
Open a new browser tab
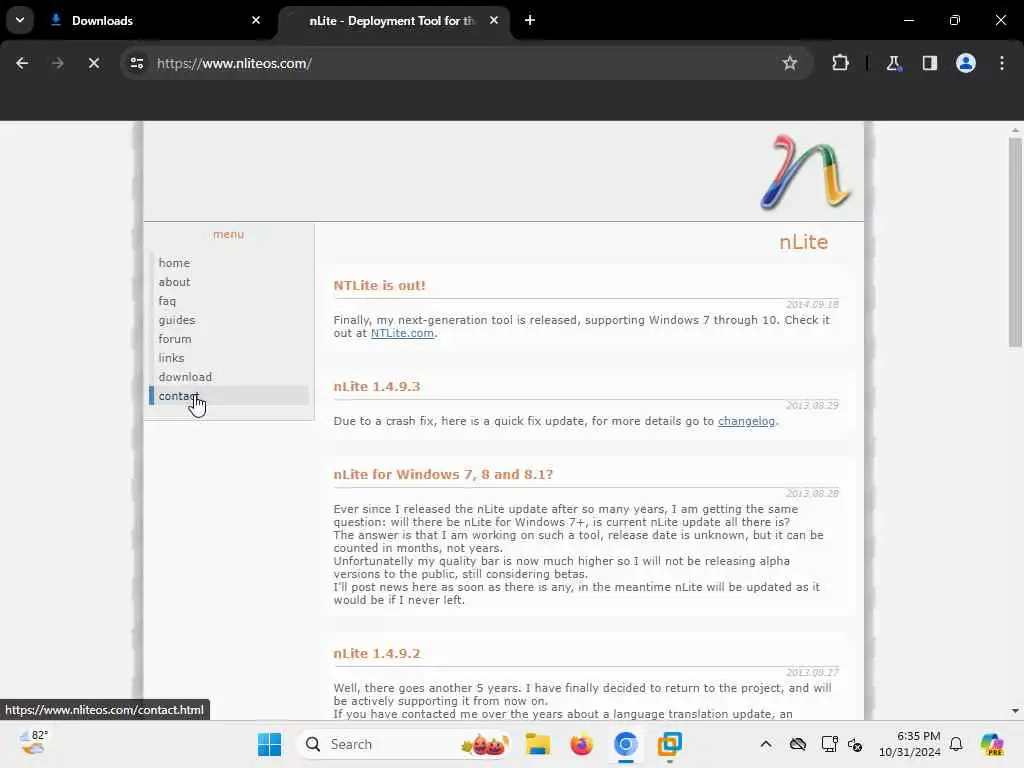[x=530, y=20]
